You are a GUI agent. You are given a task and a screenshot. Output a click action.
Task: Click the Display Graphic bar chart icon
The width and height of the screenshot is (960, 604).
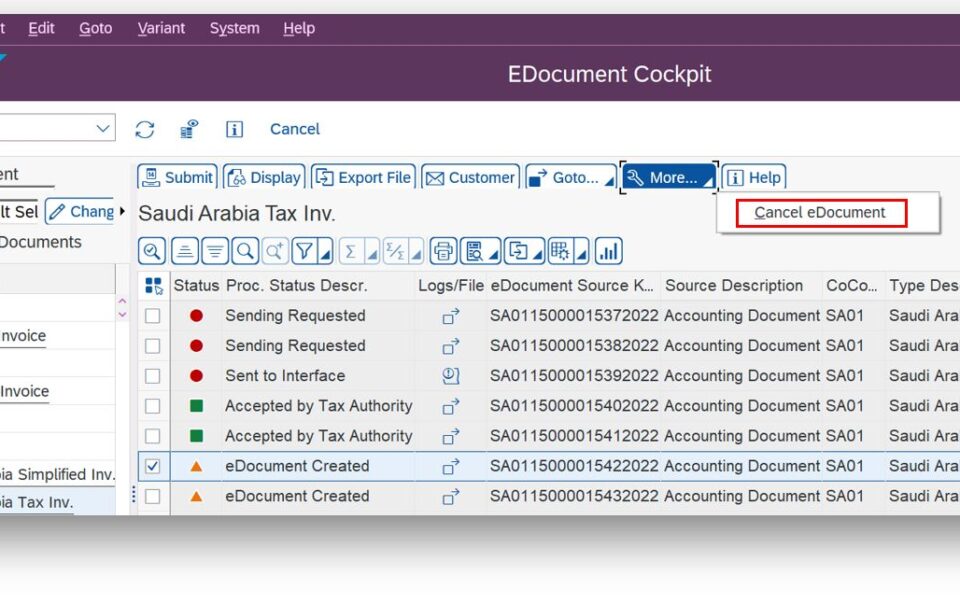pyautogui.click(x=609, y=252)
